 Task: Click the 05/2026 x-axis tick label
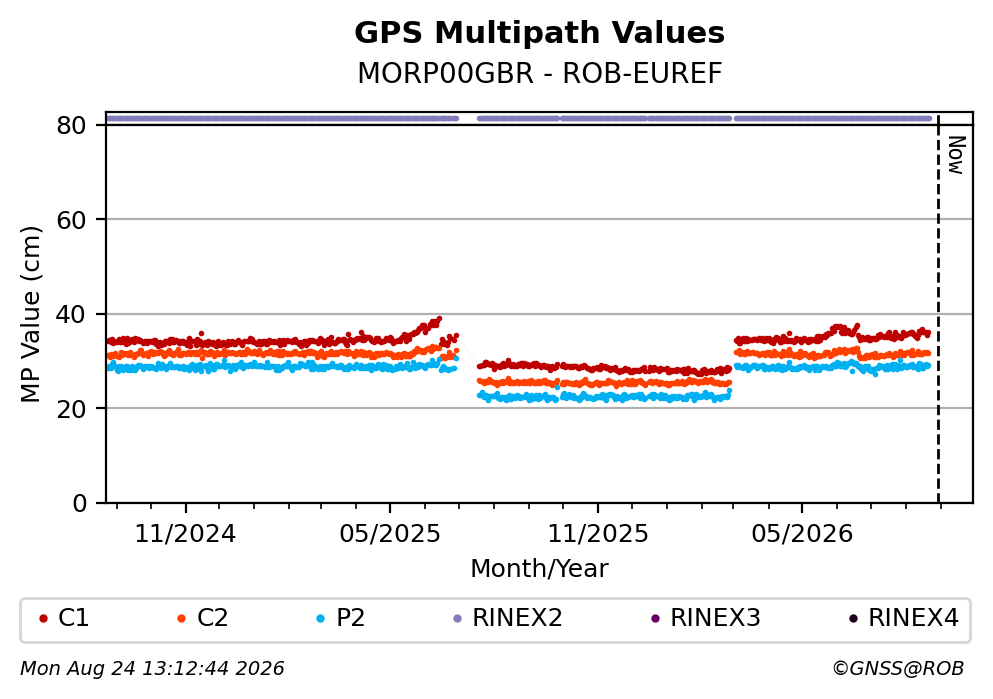point(802,534)
